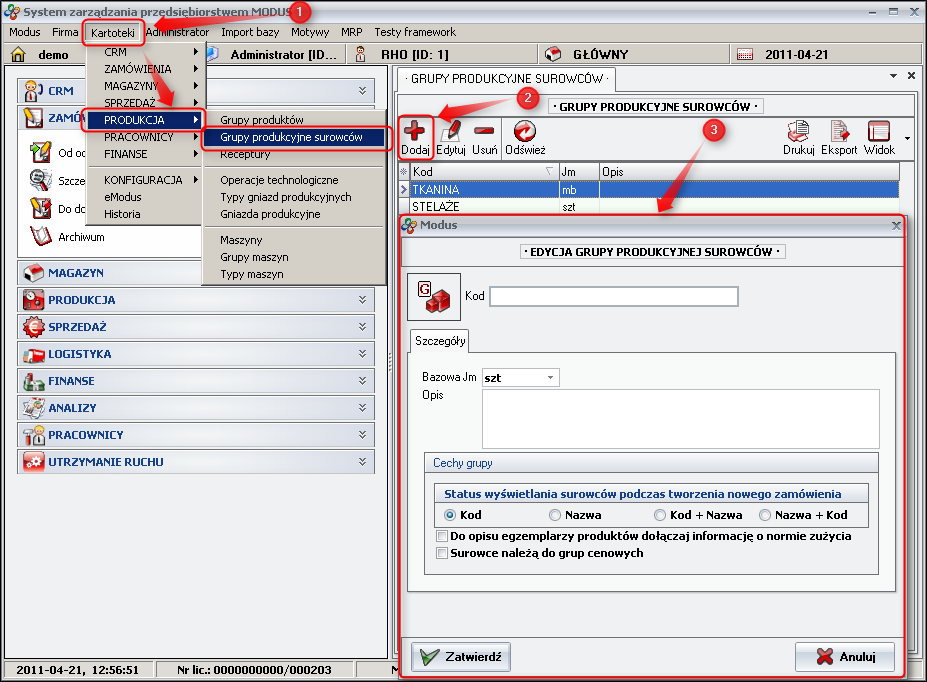Screen dimensions: 927x682
Task: Check the norm usage info checkbox
Action: click(442, 536)
